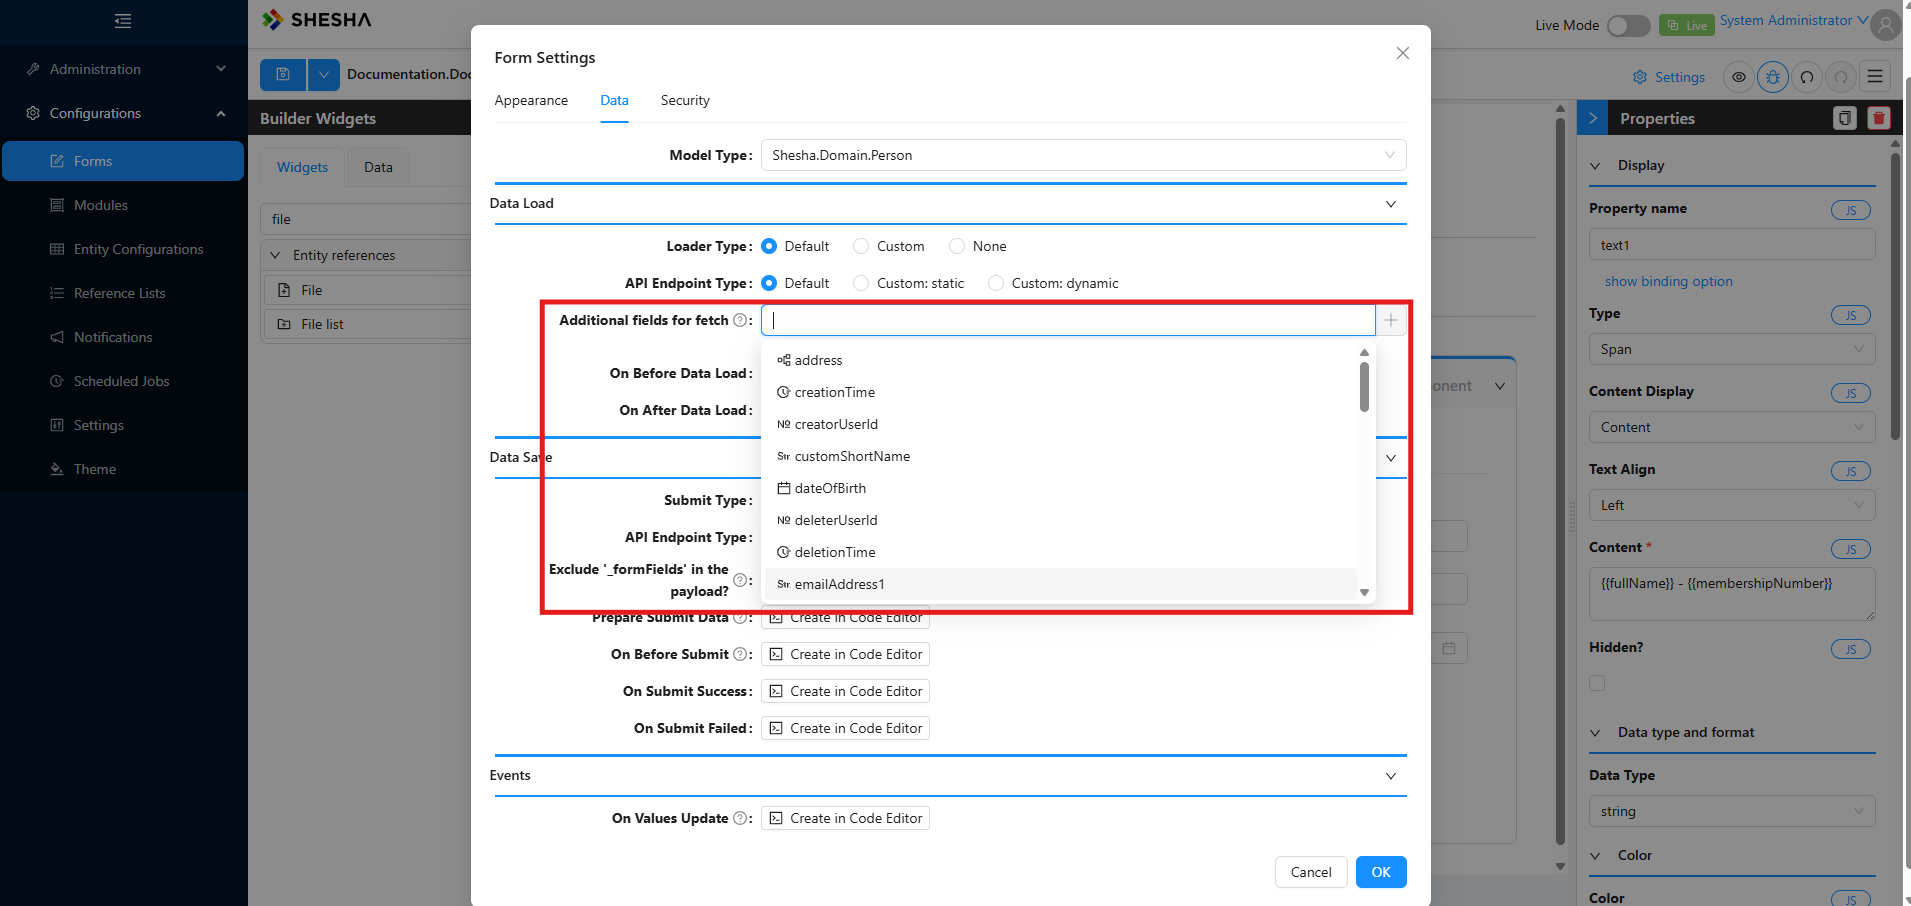This screenshot has width=1911, height=906.
Task: Check the Hidden? checkbox
Action: 1597,683
